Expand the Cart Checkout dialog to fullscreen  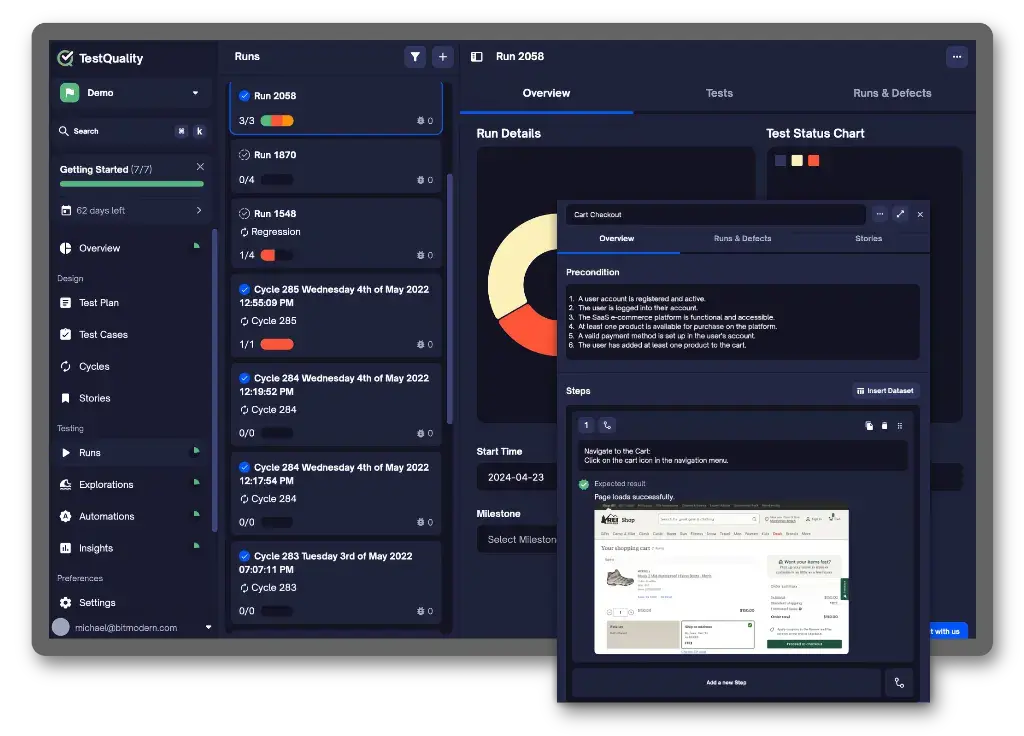[900, 213]
